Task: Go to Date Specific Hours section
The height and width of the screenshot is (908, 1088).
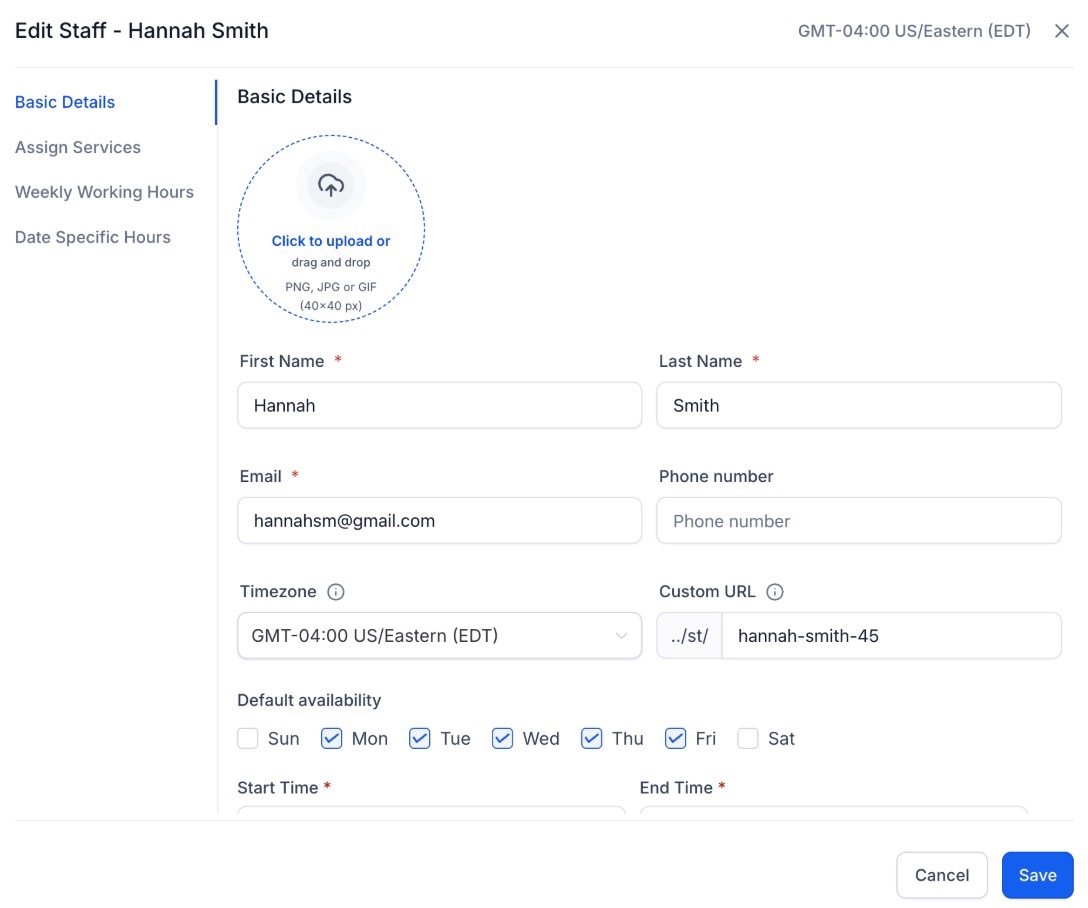Action: point(93,237)
